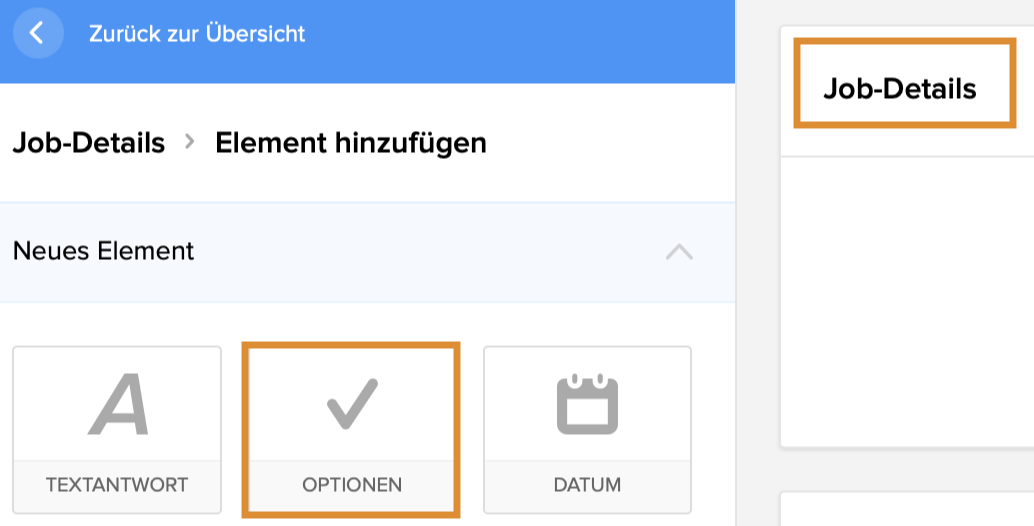Click the blue header bar
The width and height of the screenshot is (1034, 526).
click(x=500, y=40)
